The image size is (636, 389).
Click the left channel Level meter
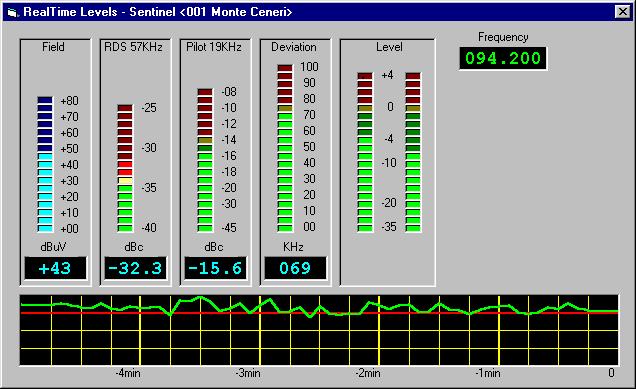365,152
